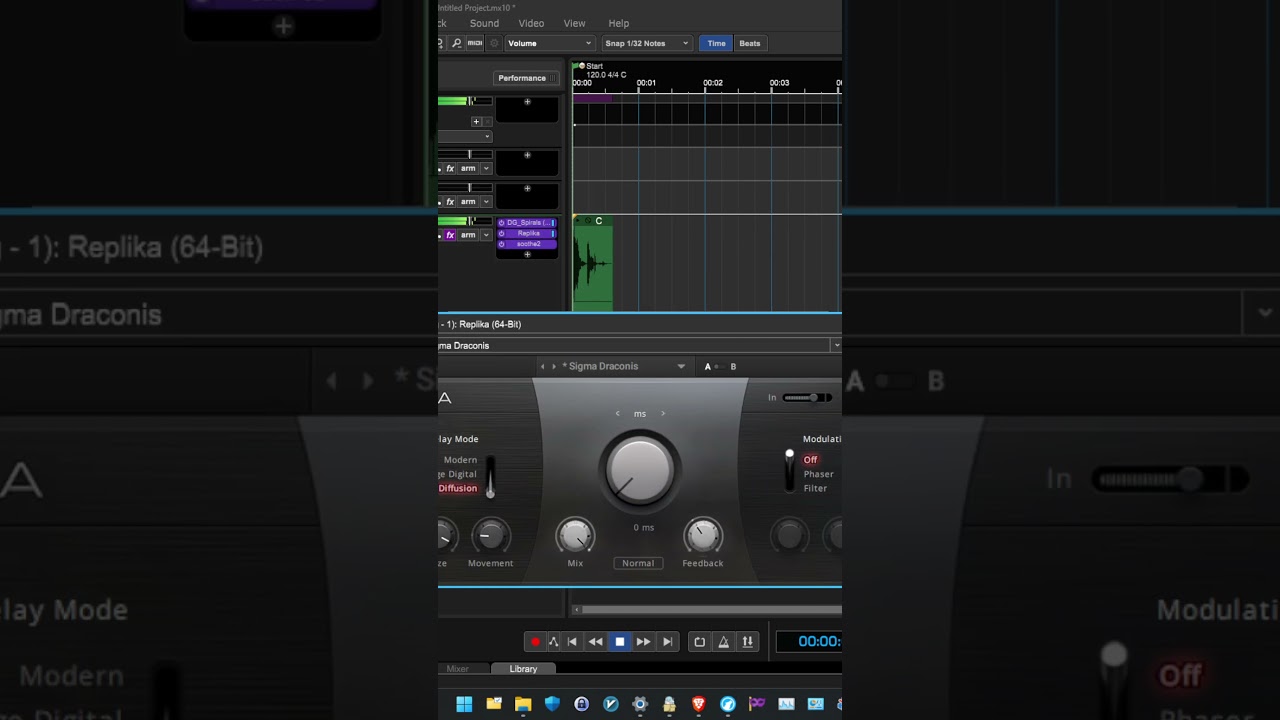Click the Replika In level slider
The width and height of the screenshot is (1280, 720).
point(807,398)
